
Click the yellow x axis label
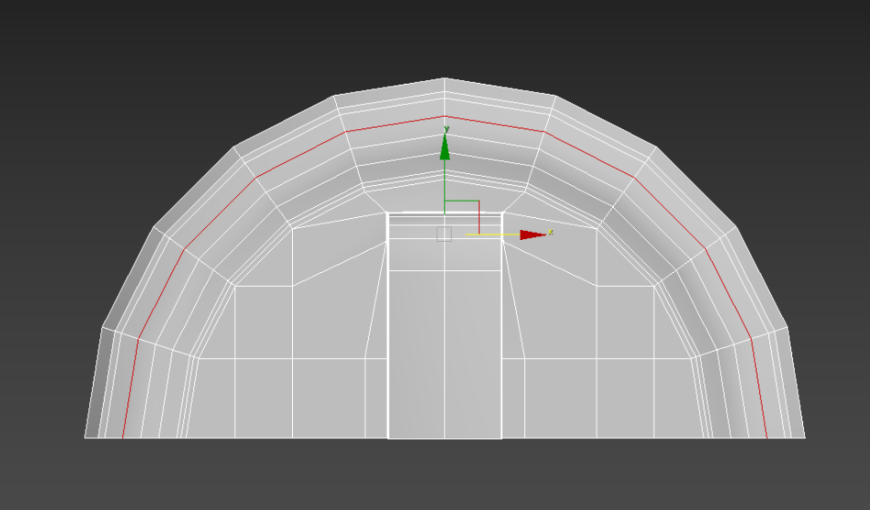[550, 232]
